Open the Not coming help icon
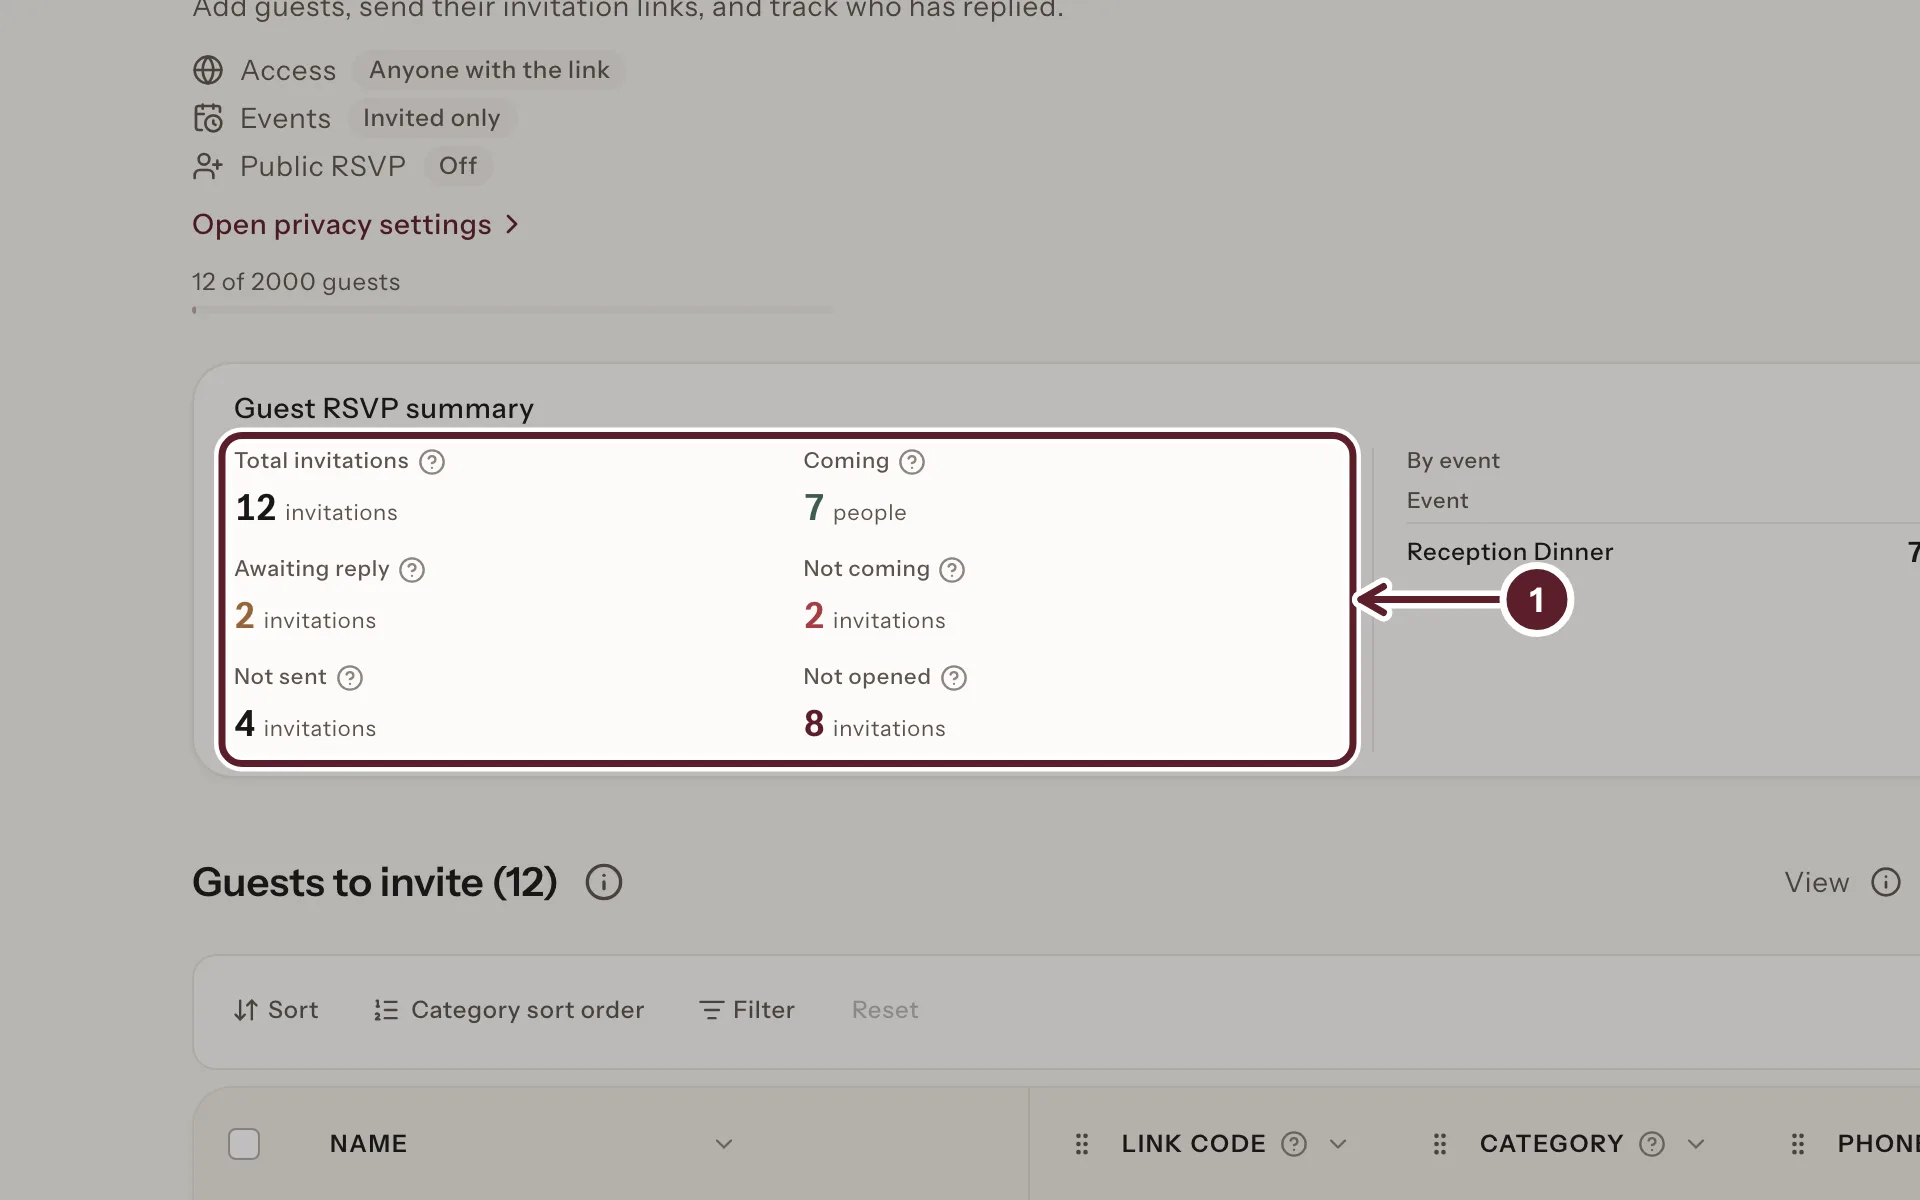 (952, 570)
